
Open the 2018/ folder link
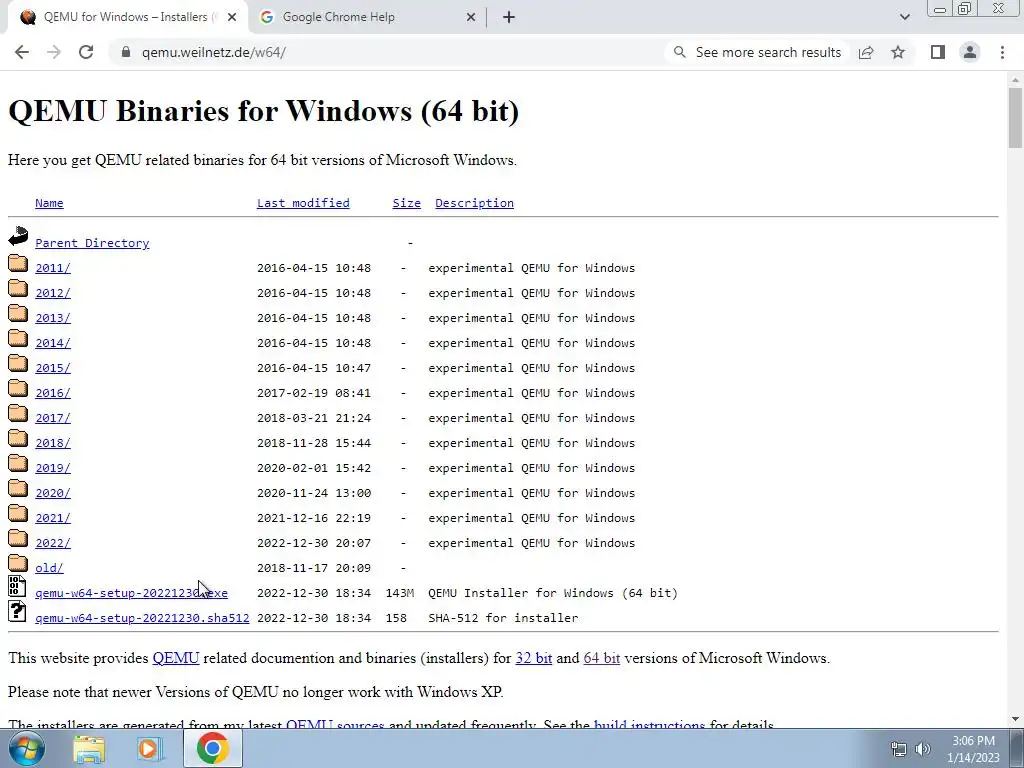click(53, 443)
